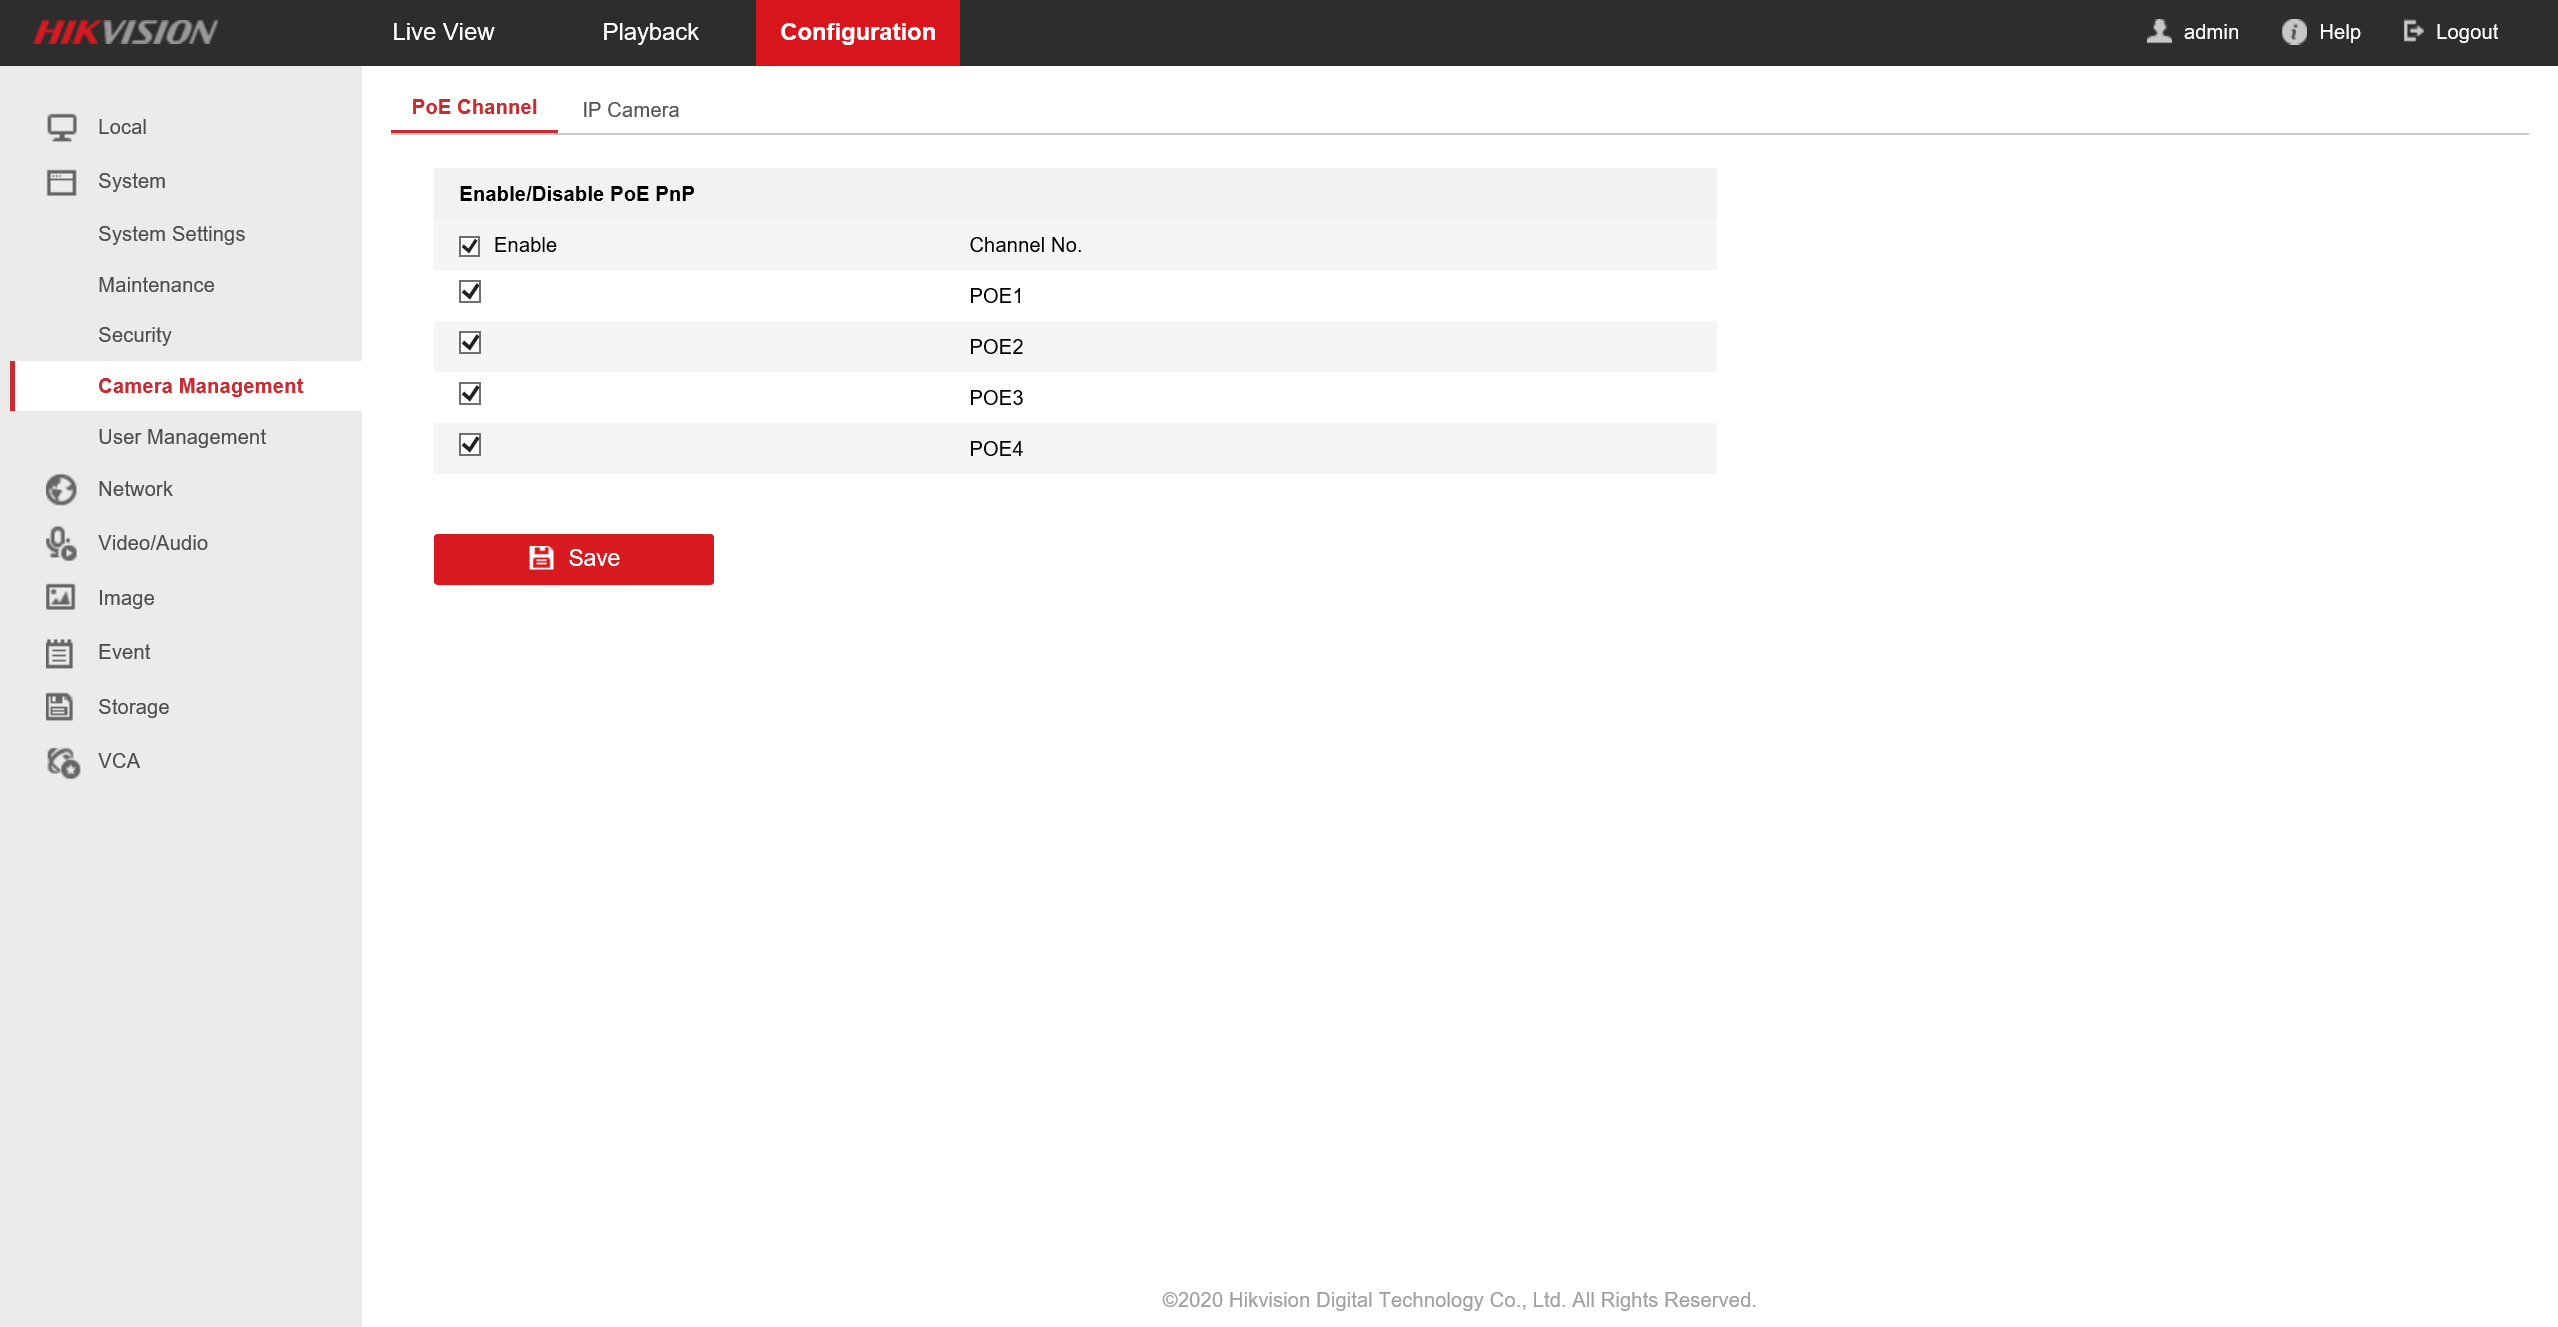The image size is (2558, 1327).
Task: Expand the Storage section label
Action: tap(134, 707)
